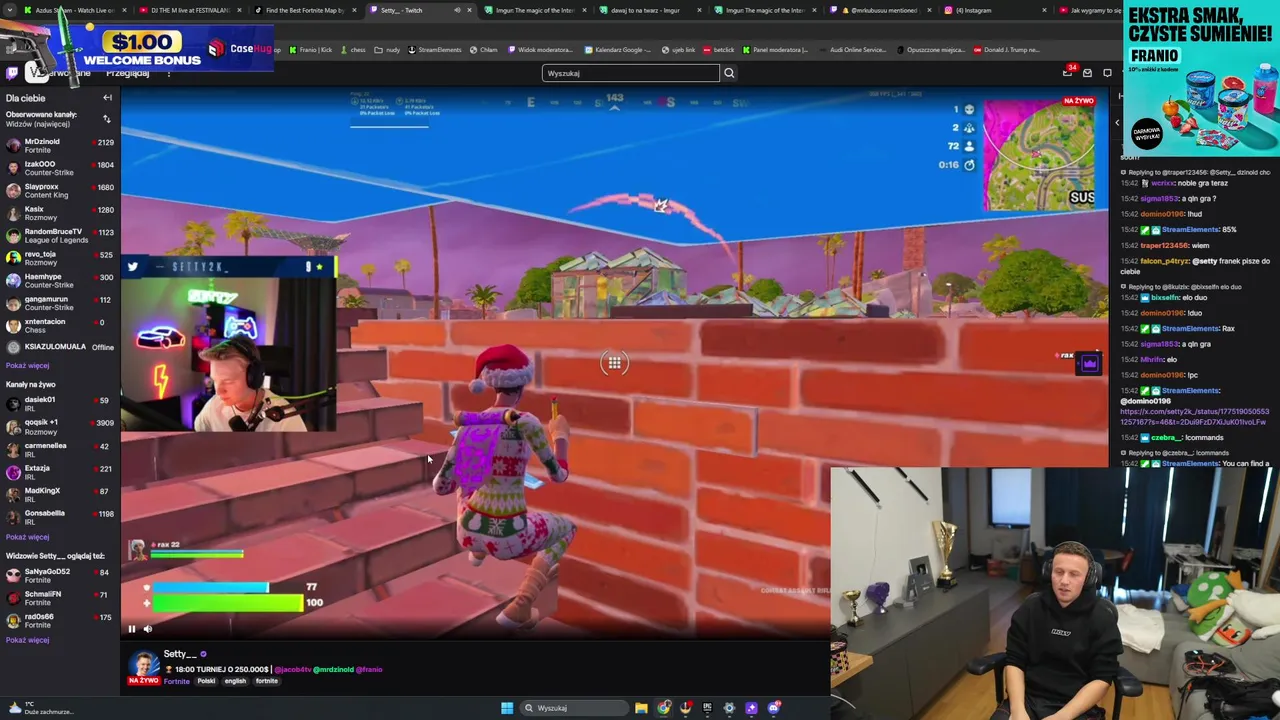Open the MadKingX channel
1280x720 pixels.
point(60,495)
